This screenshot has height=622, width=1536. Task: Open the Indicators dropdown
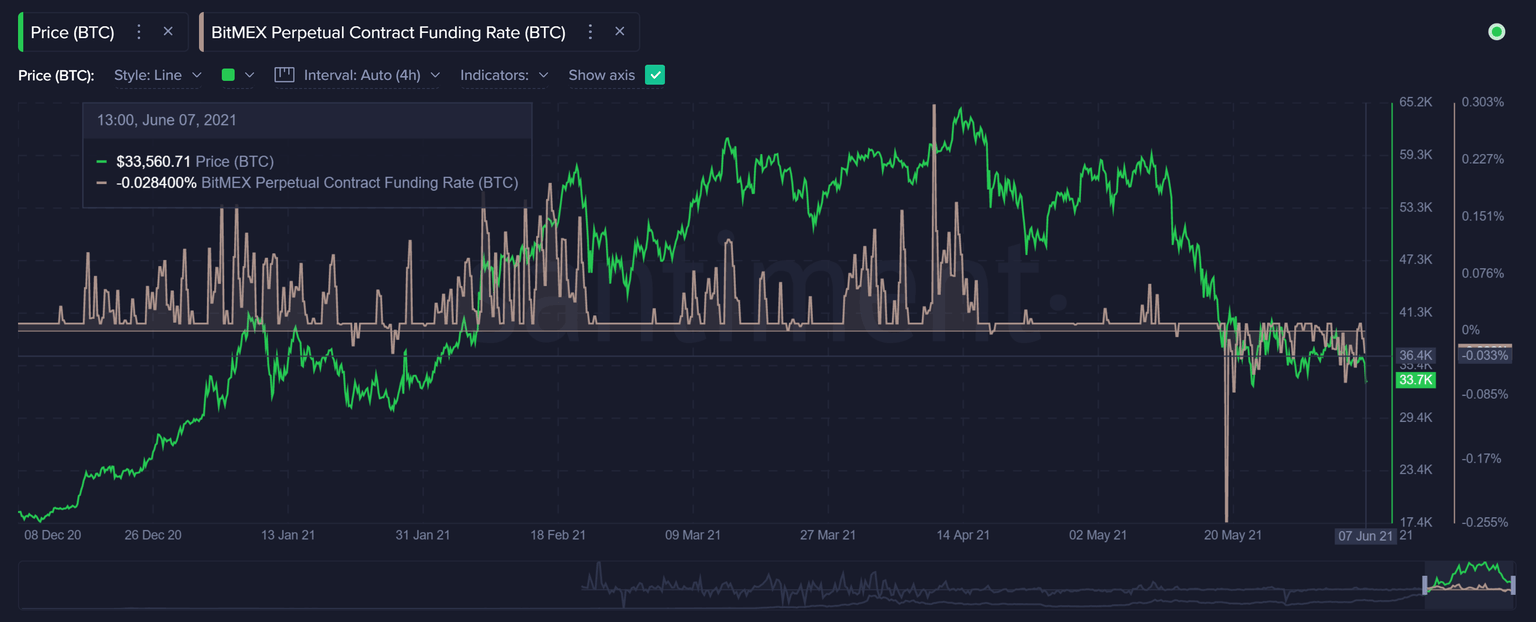(x=503, y=74)
